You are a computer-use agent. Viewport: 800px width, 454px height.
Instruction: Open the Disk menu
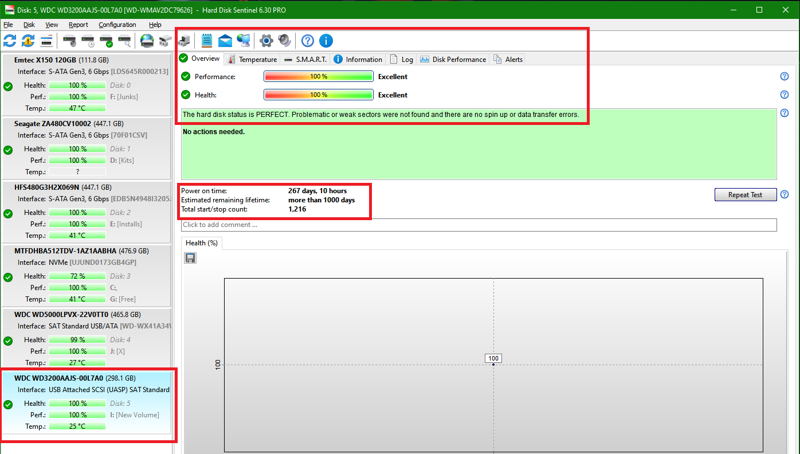29,24
